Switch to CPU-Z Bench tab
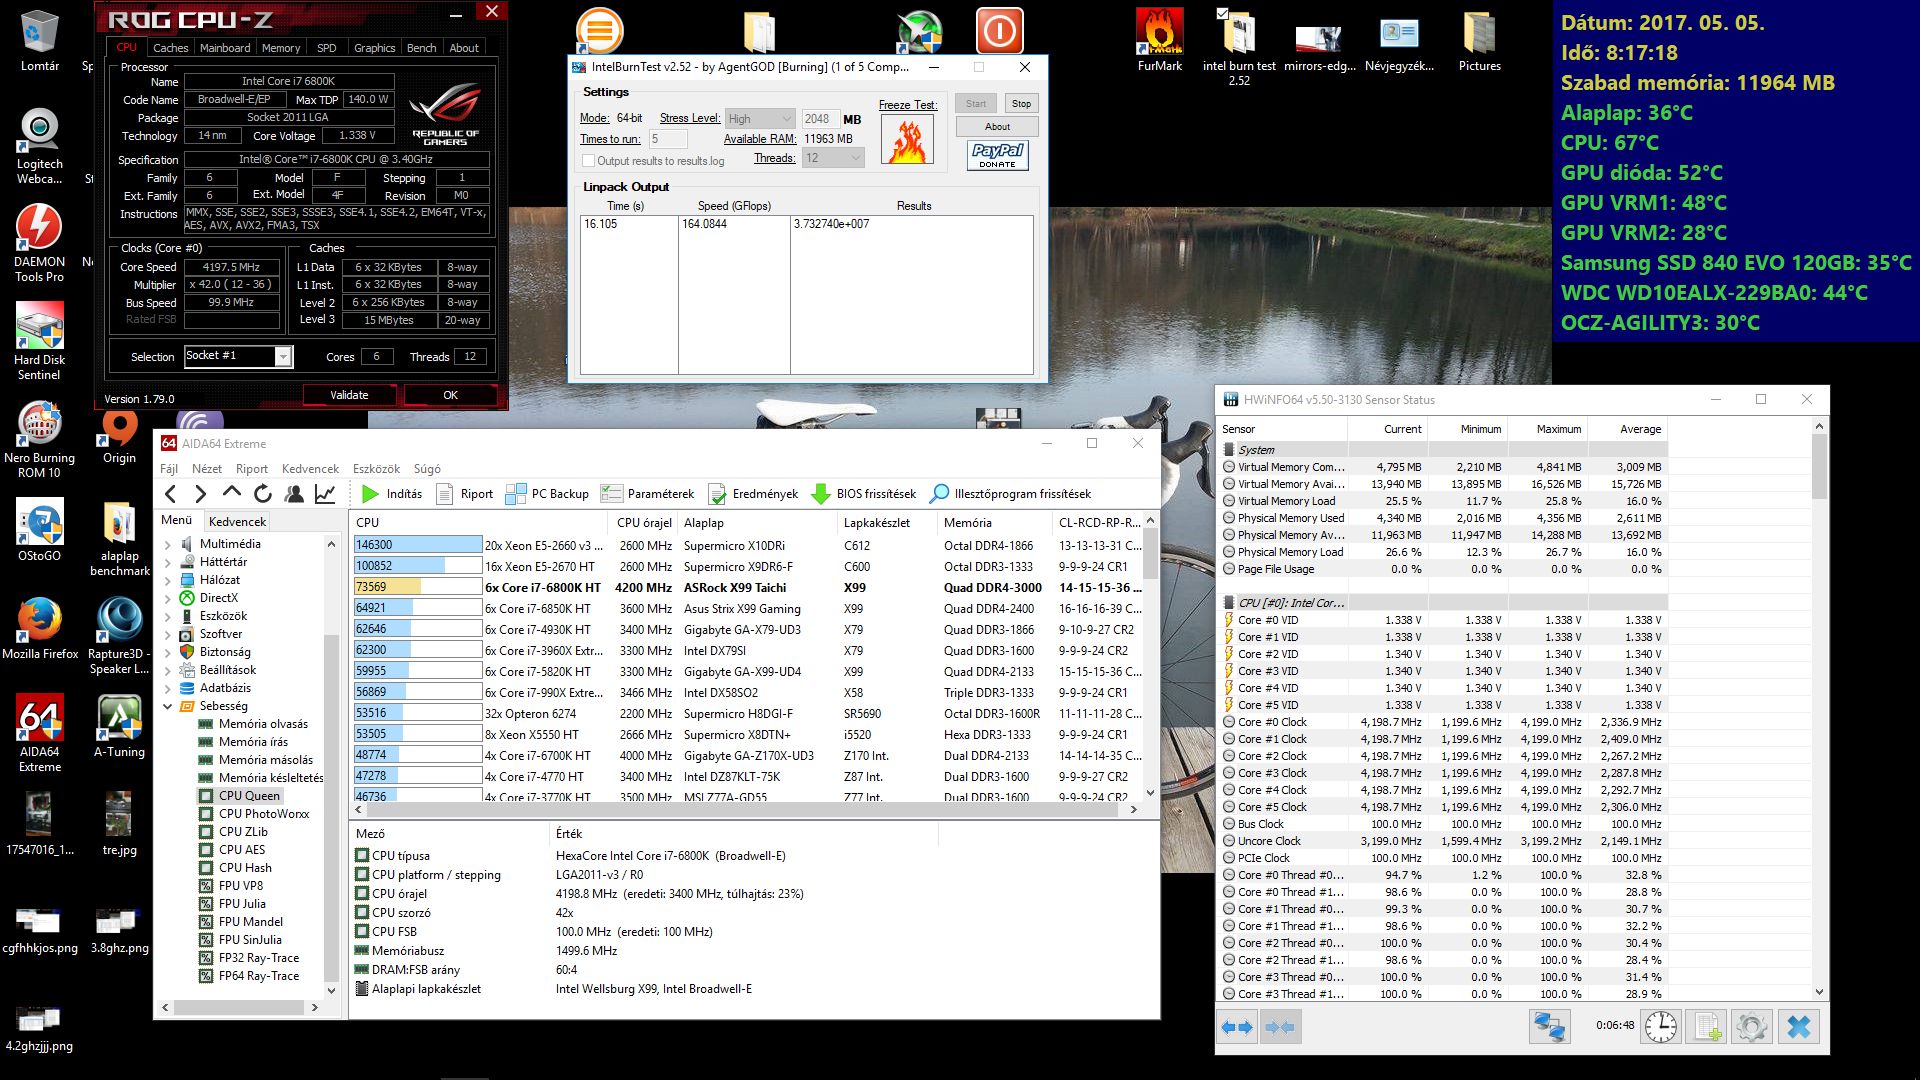Image resolution: width=1920 pixels, height=1080 pixels. 421,47
